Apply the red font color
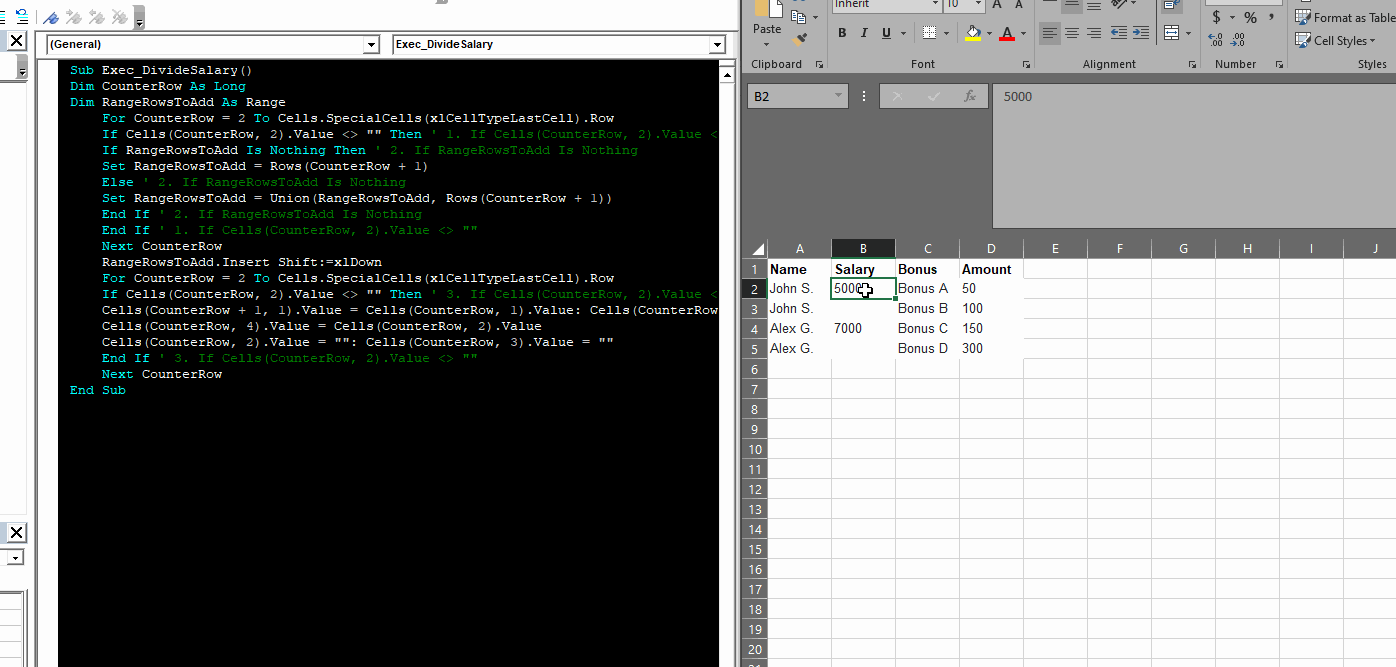 (1006, 33)
